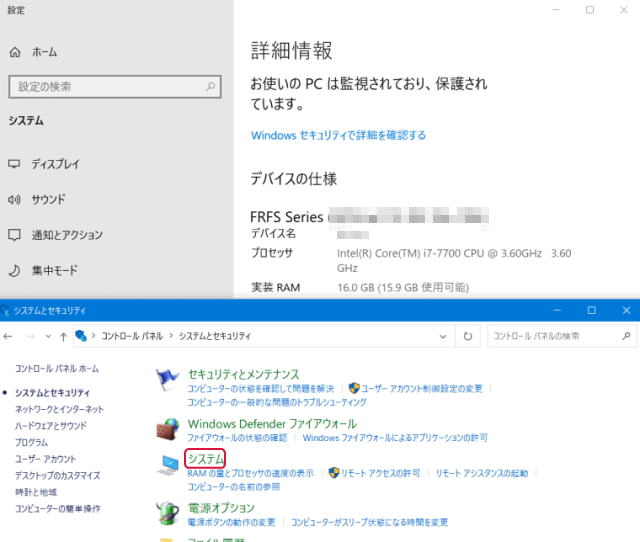Open デスクトップのカスタマイズ category

click(x=58, y=475)
